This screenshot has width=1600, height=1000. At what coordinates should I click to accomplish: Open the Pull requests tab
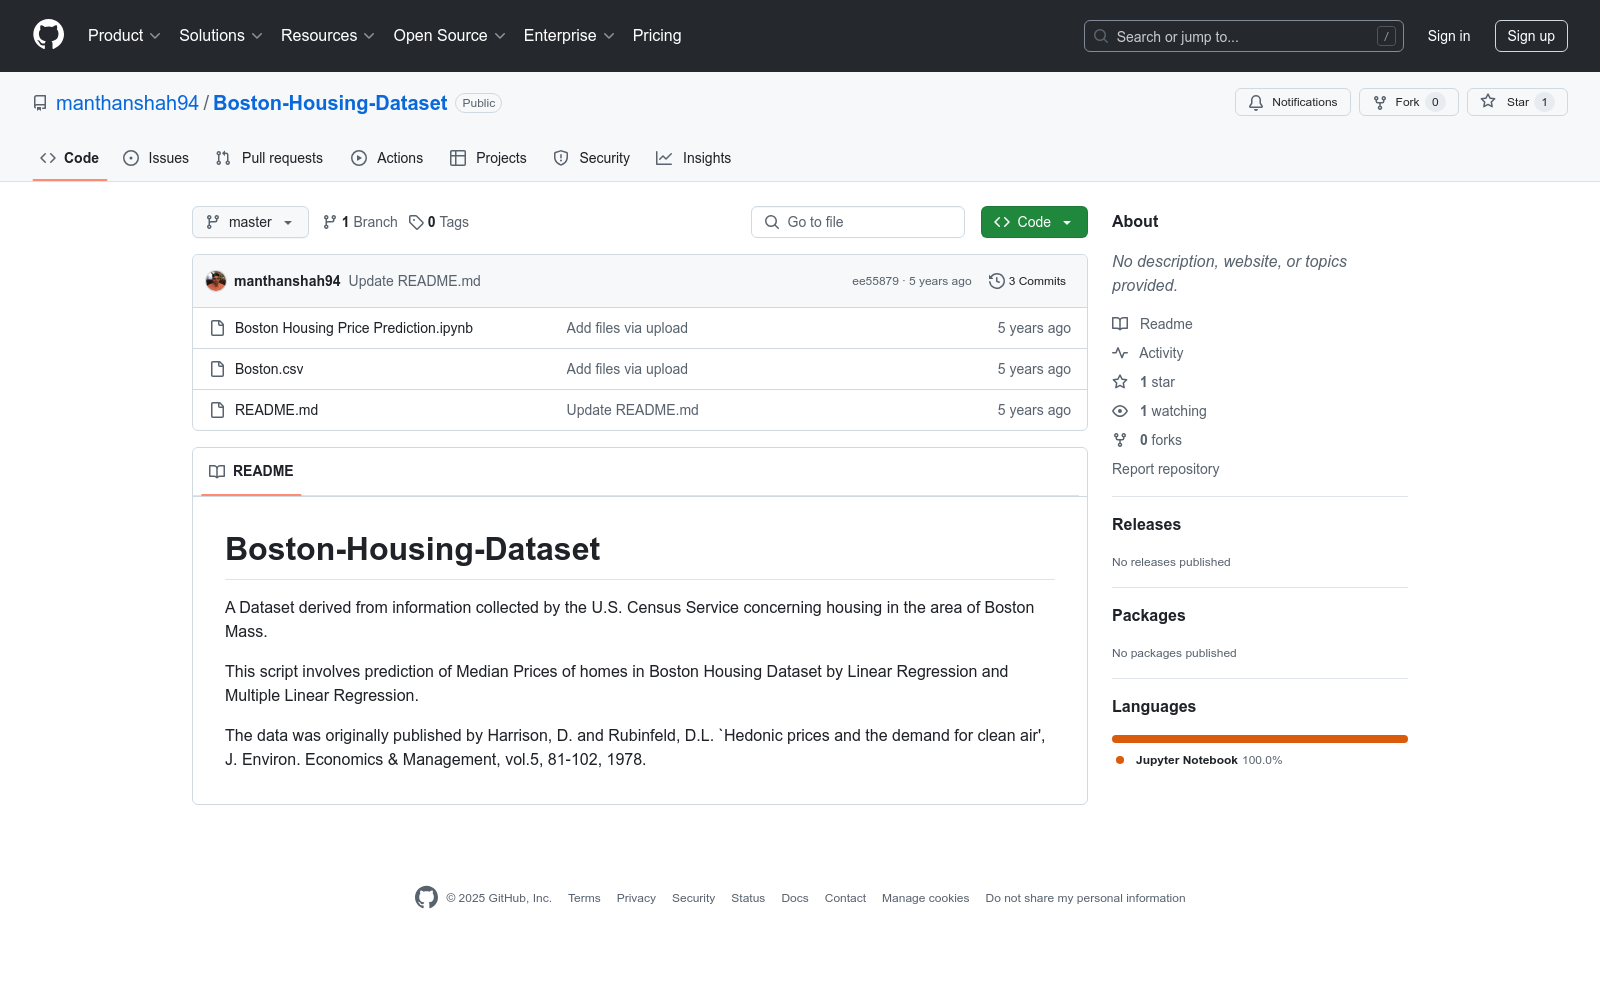tap(270, 158)
